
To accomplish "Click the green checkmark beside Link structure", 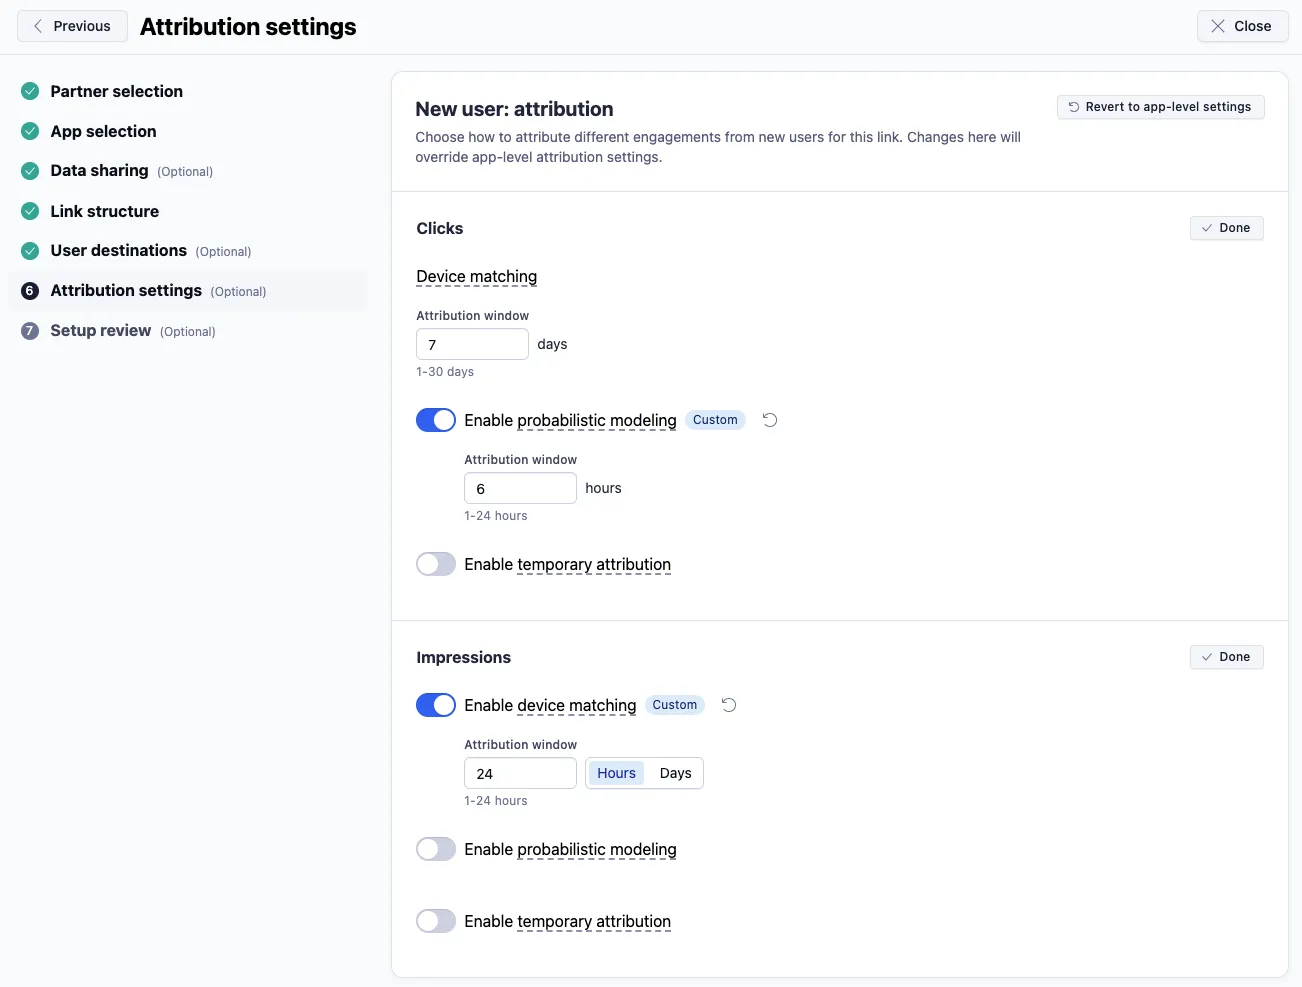I will click(30, 211).
